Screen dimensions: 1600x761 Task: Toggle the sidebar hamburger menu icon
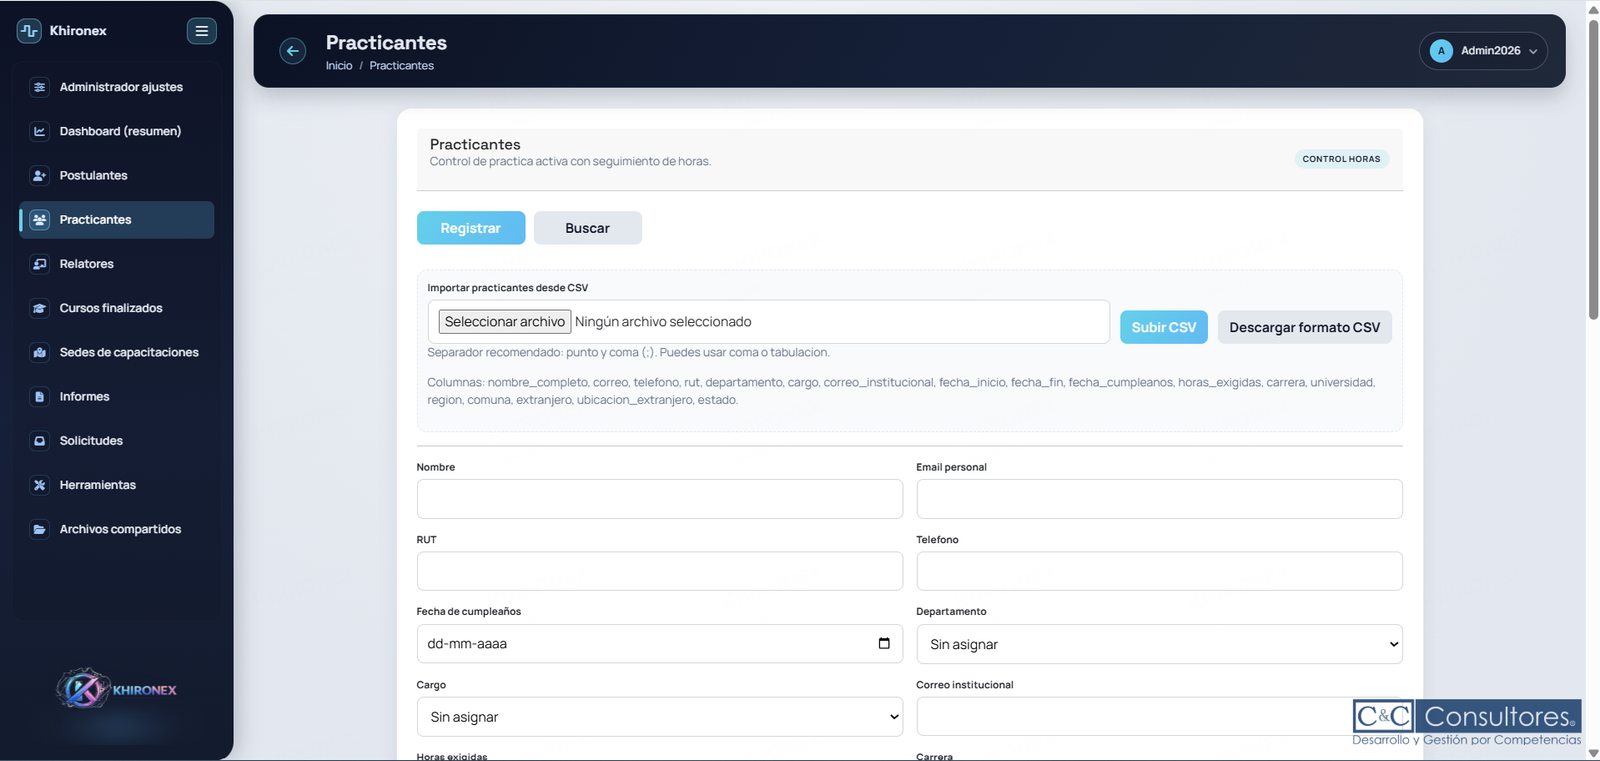(201, 31)
